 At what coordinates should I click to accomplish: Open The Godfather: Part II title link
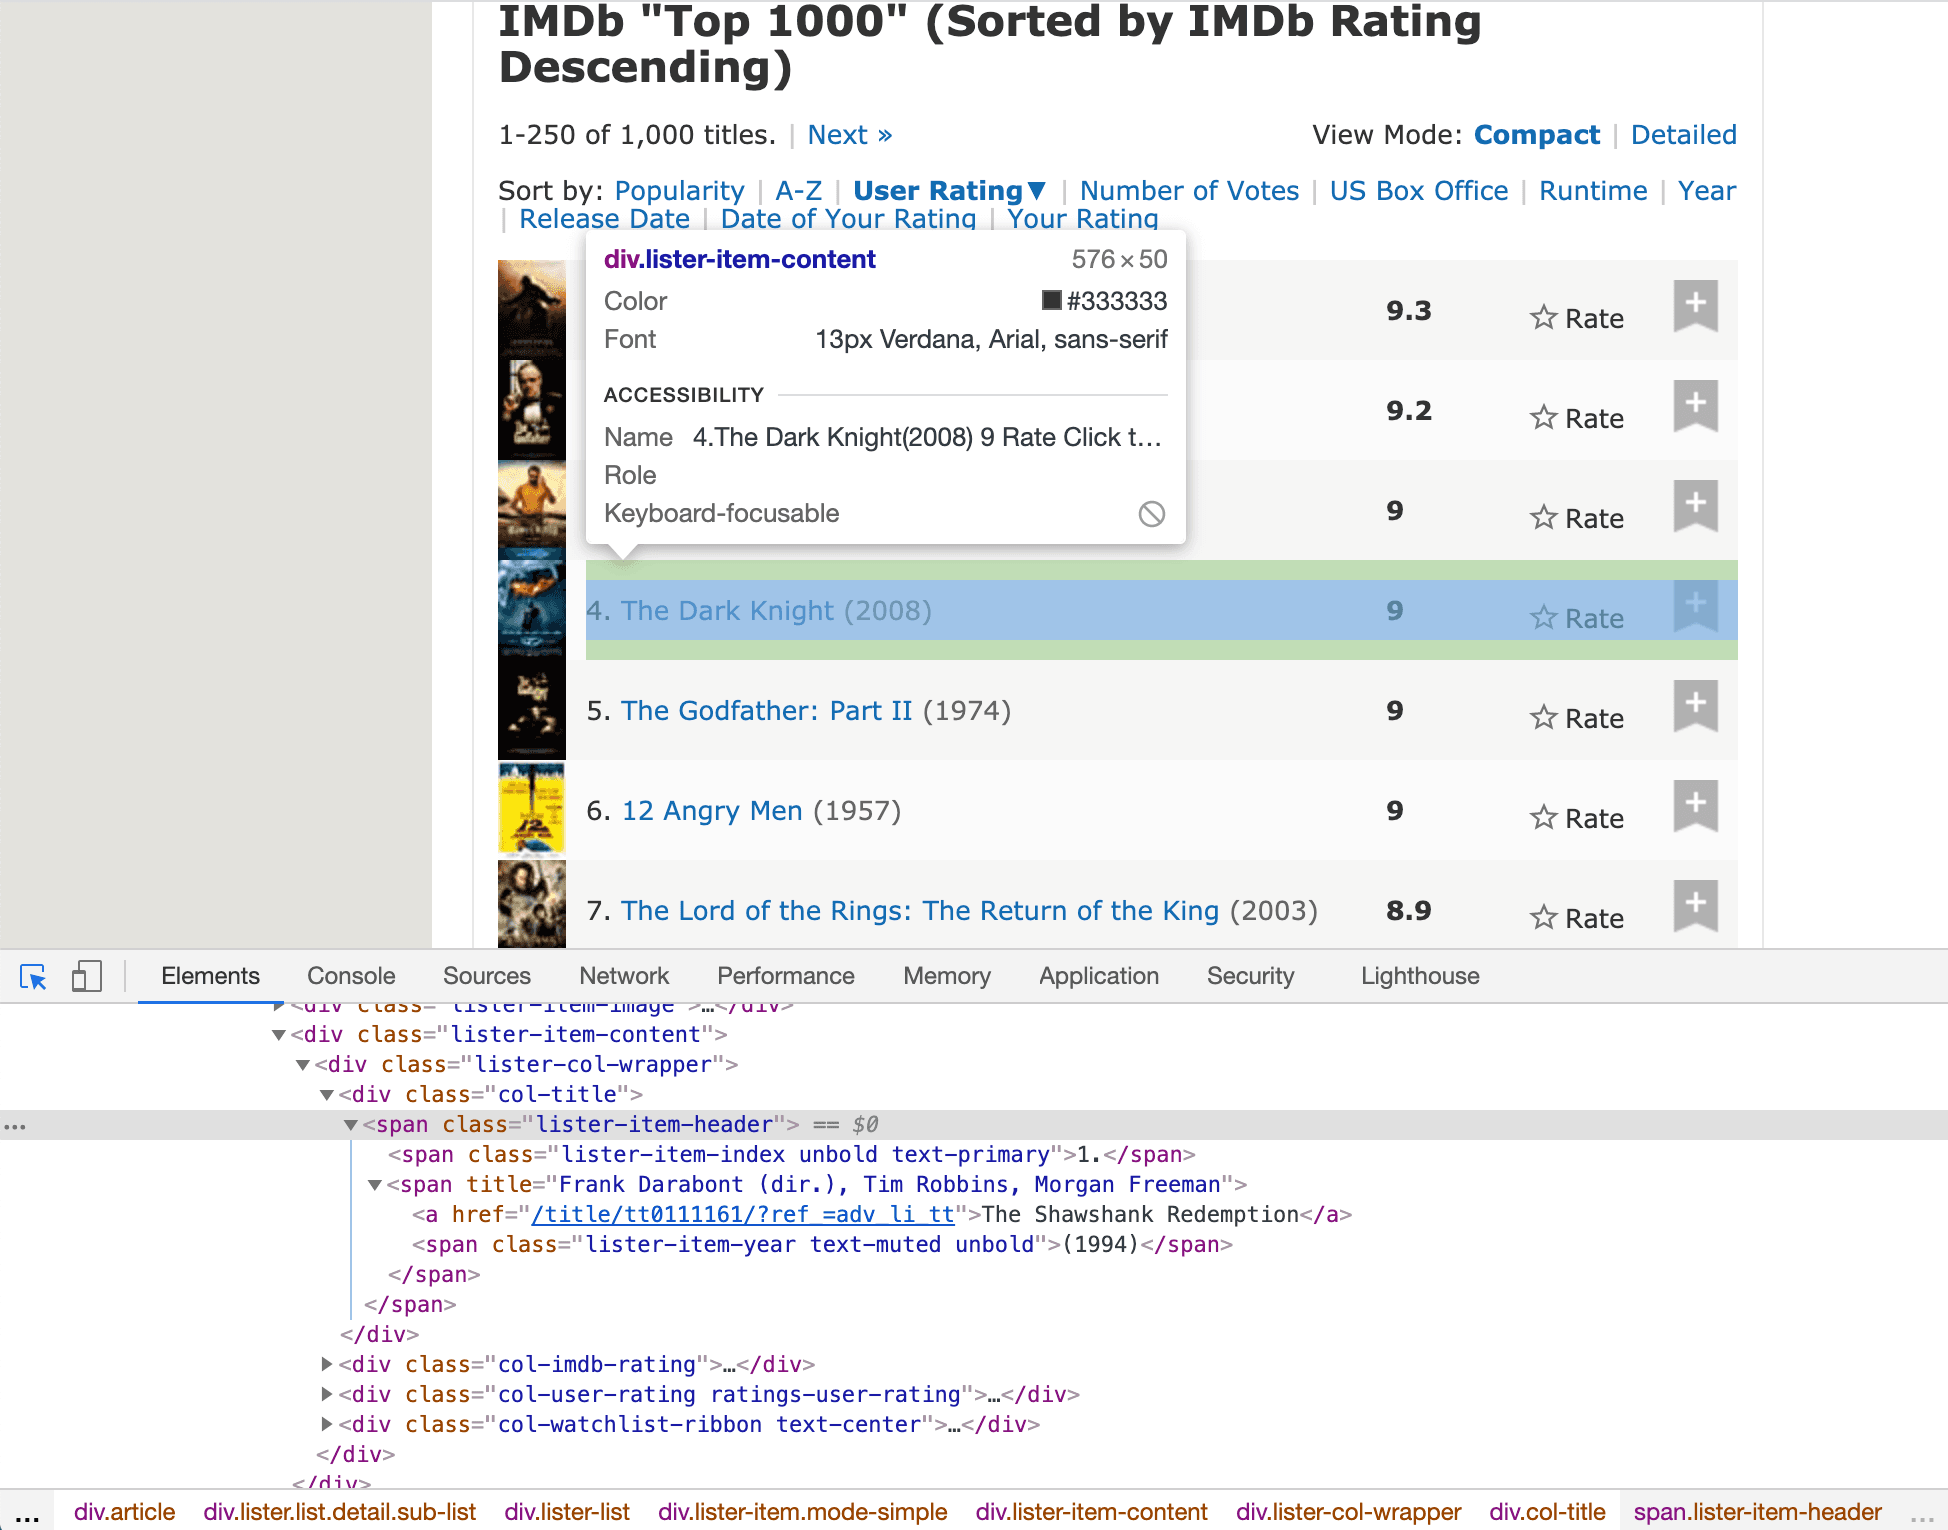tap(766, 711)
